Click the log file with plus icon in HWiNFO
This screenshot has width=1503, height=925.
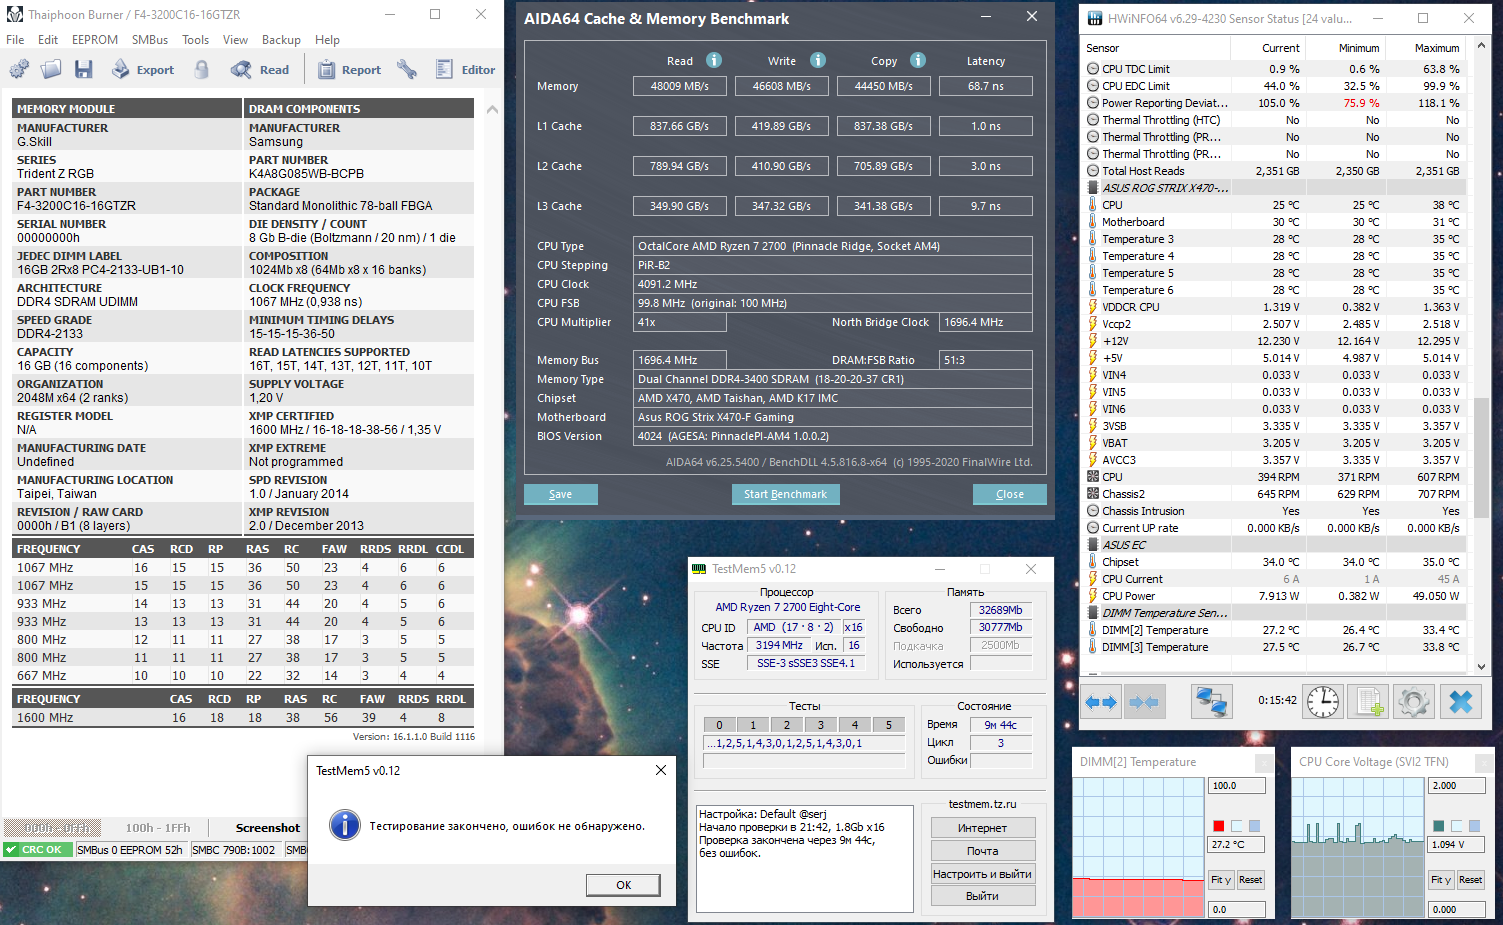[x=1370, y=702]
